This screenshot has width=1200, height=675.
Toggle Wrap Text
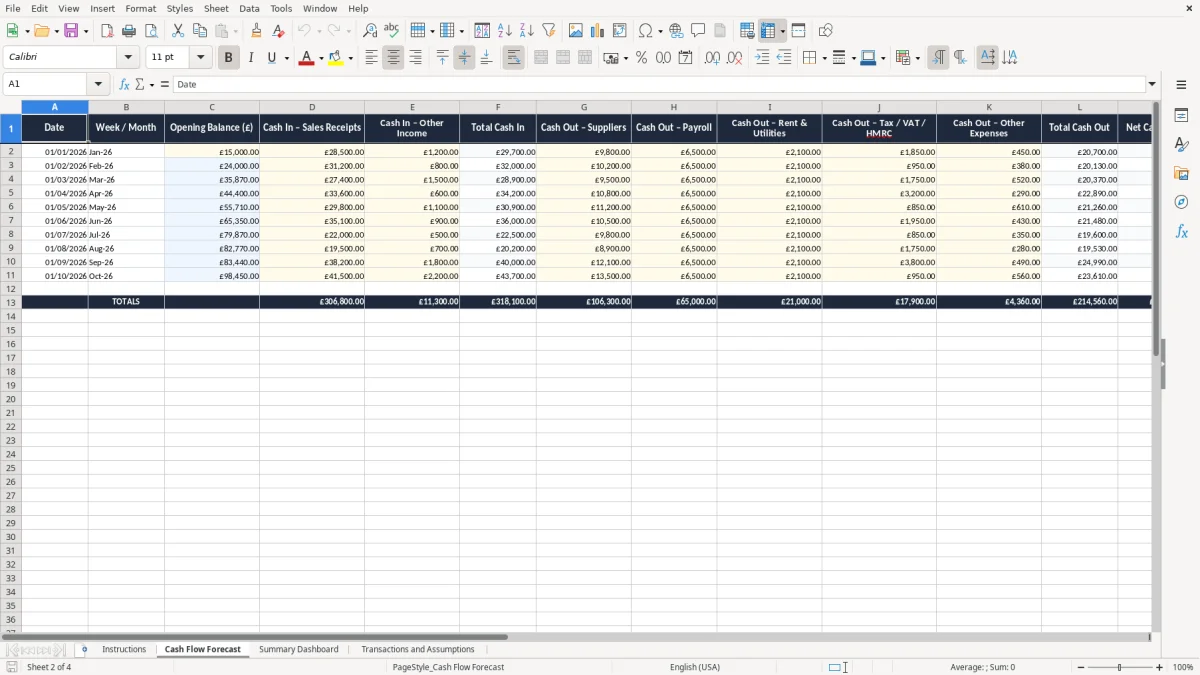tap(513, 58)
